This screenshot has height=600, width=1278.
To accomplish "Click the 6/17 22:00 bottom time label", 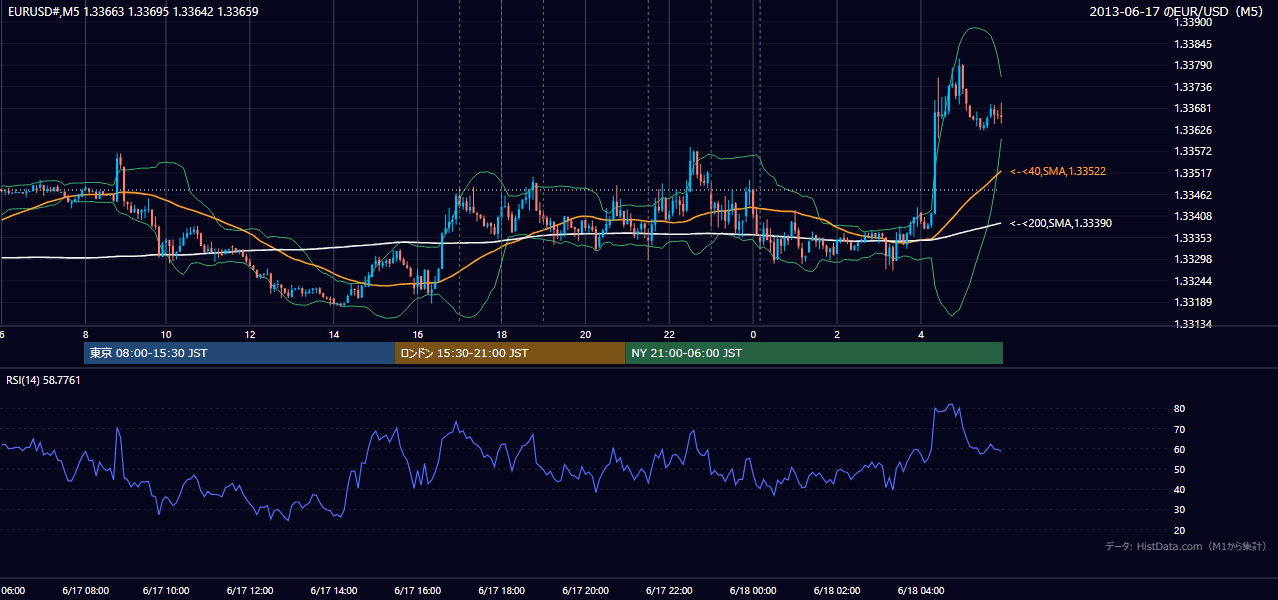I will click(671, 591).
